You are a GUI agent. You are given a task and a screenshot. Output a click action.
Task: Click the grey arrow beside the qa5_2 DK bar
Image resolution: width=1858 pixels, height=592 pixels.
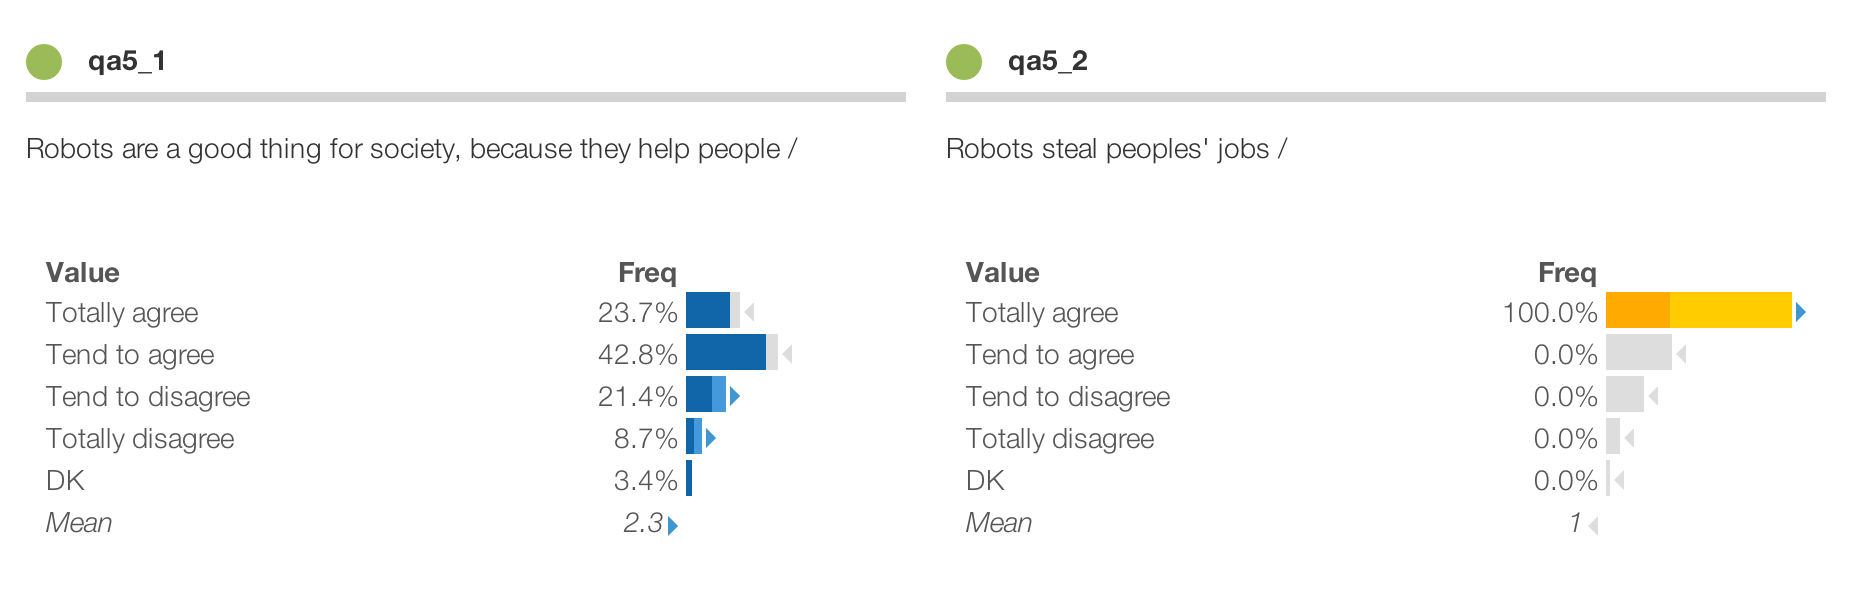1620,481
